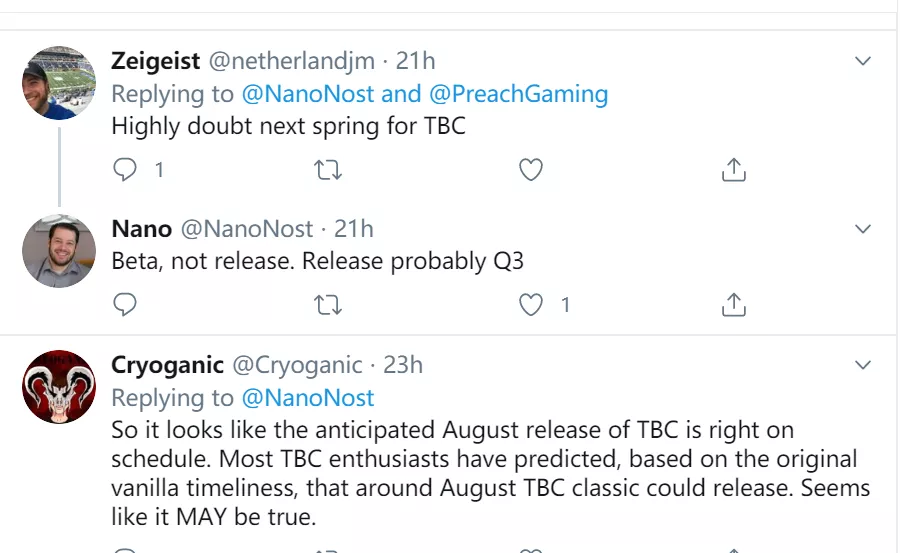The image size is (922, 553).
Task: Open more options for Nano's tweet
Action: (863, 229)
